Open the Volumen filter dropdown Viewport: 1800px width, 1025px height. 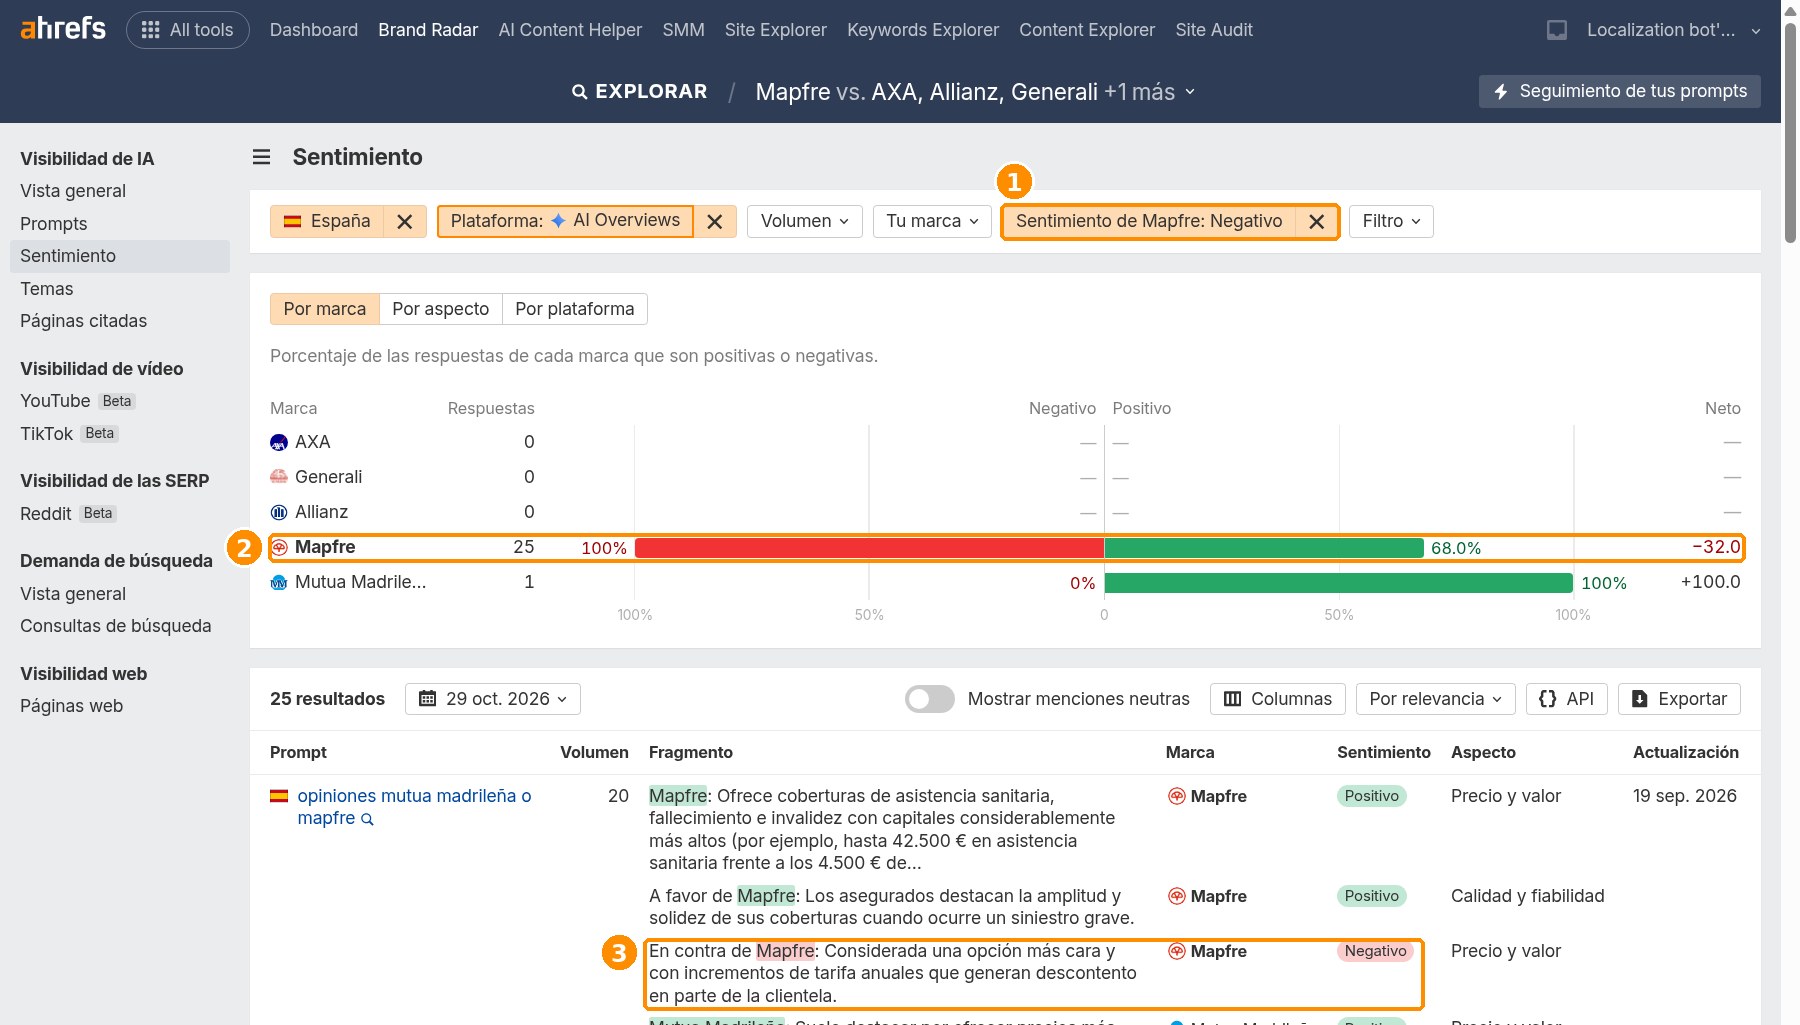805,221
